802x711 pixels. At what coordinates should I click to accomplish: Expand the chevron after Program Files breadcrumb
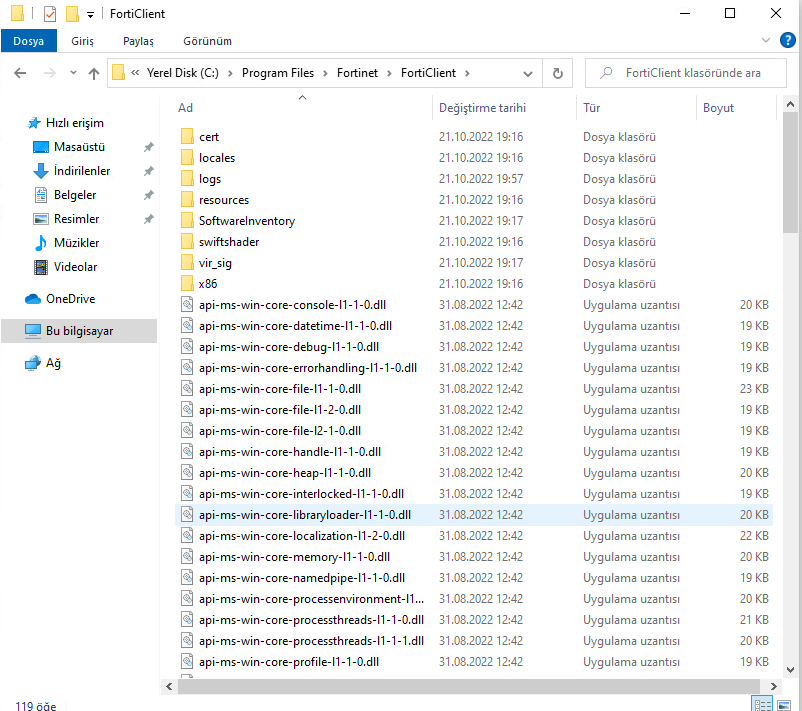325,74
